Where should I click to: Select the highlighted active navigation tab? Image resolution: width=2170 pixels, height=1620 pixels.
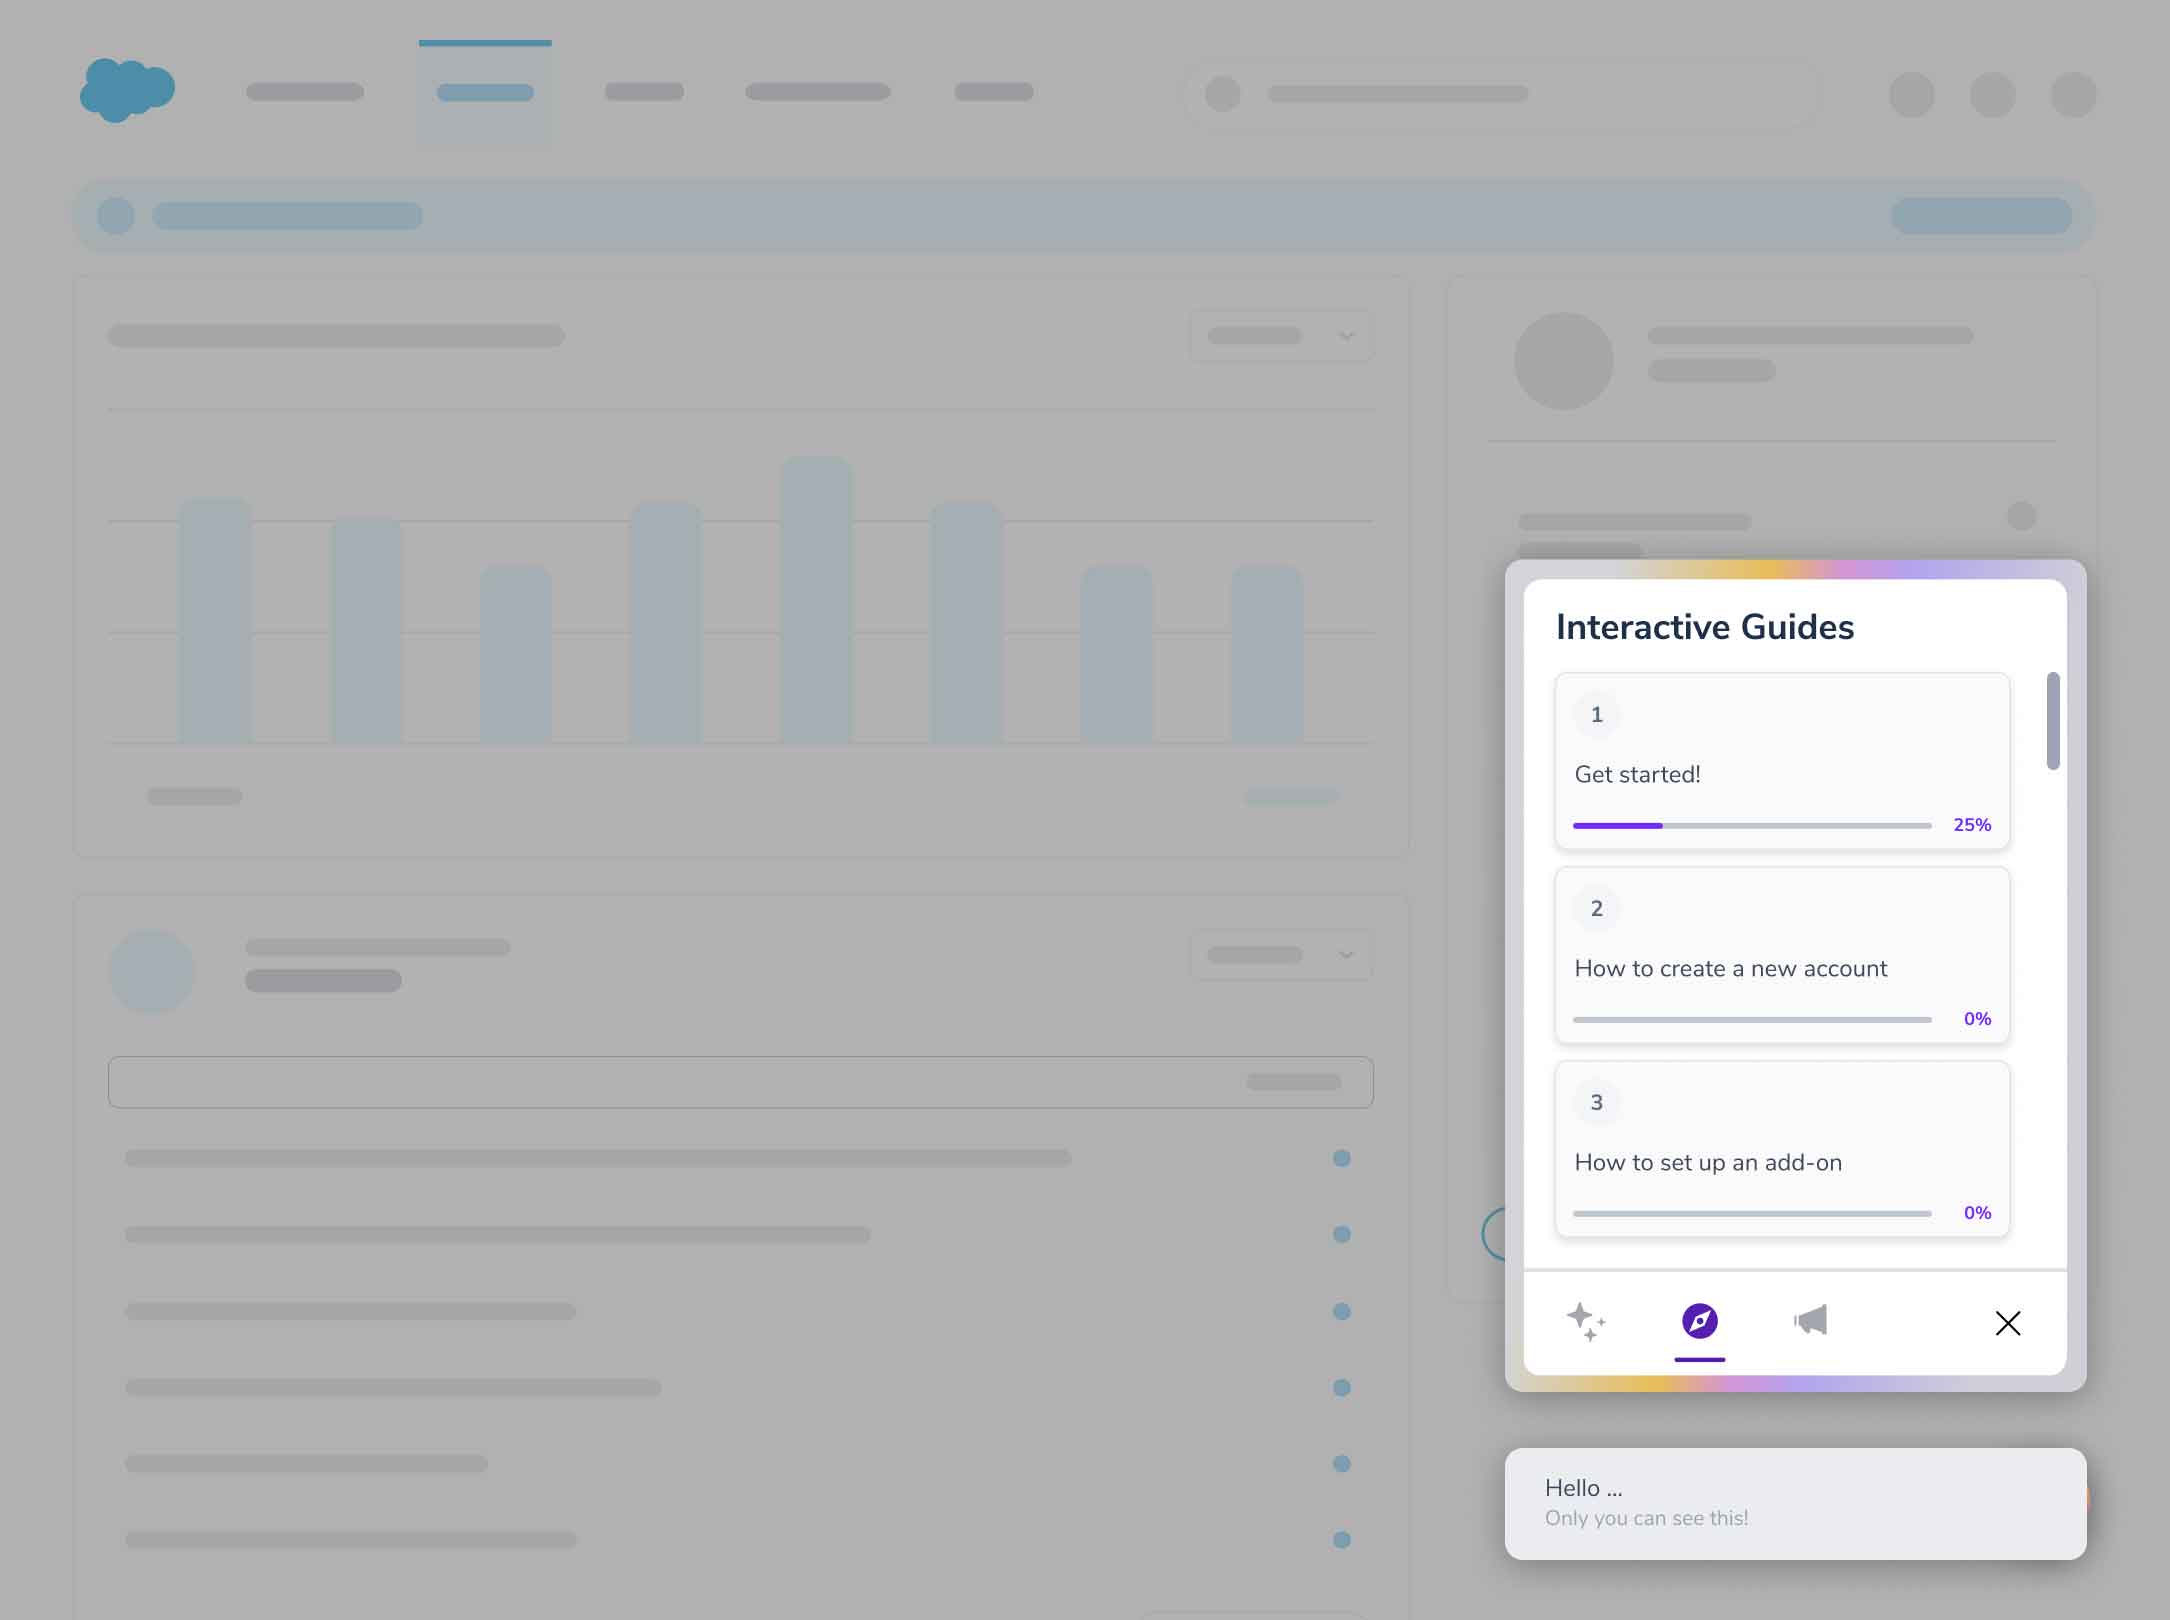tap(485, 92)
